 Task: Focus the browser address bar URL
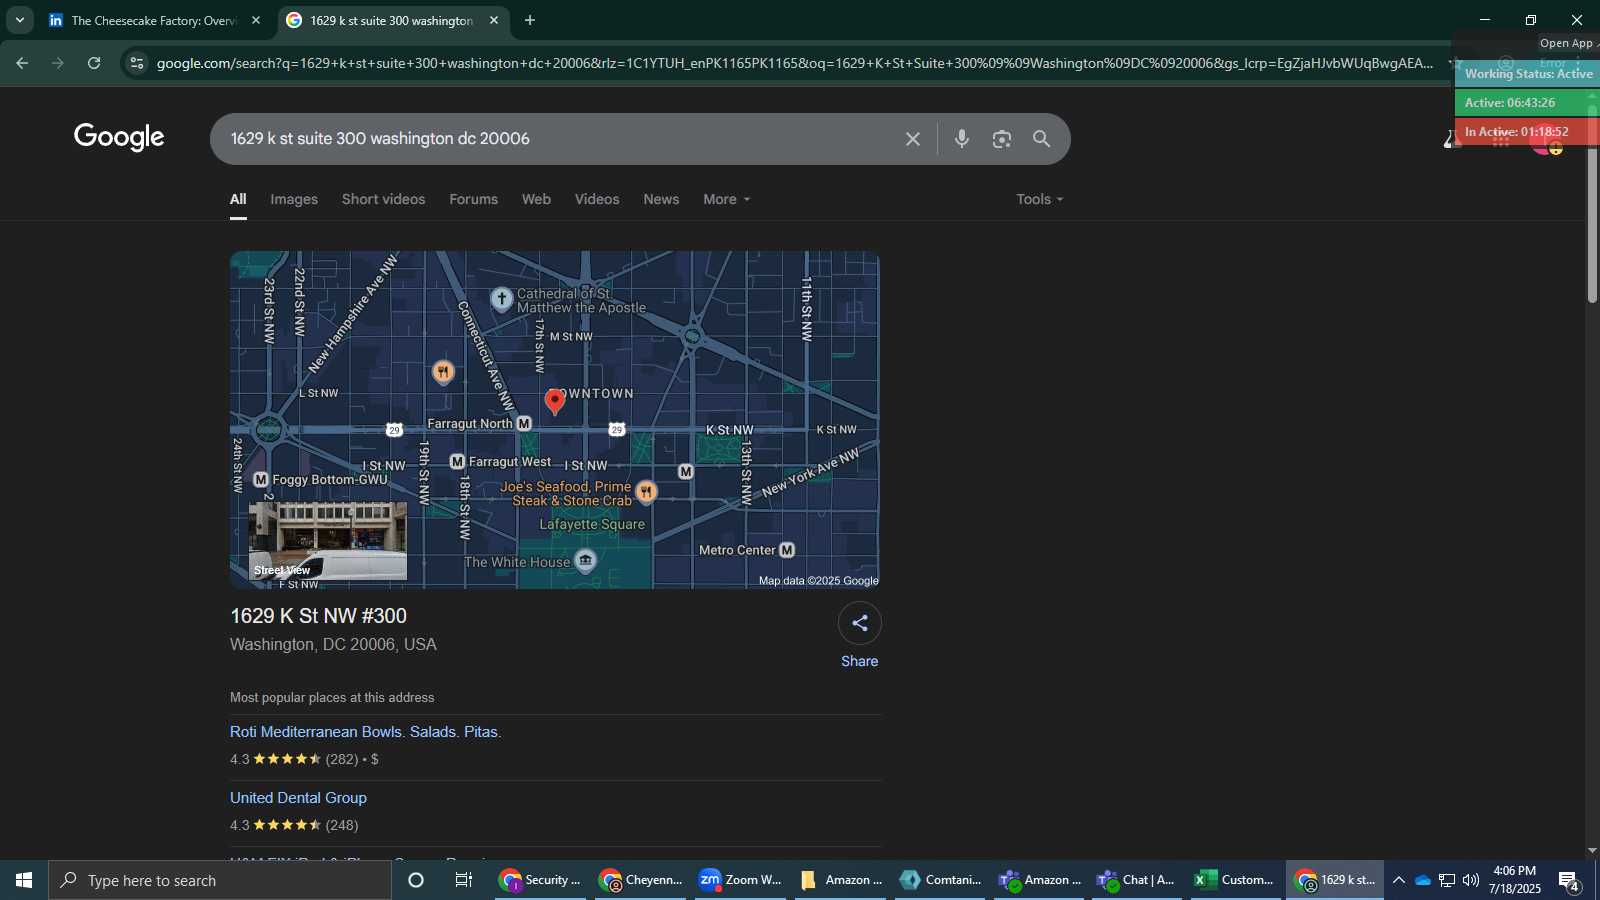[795, 63]
